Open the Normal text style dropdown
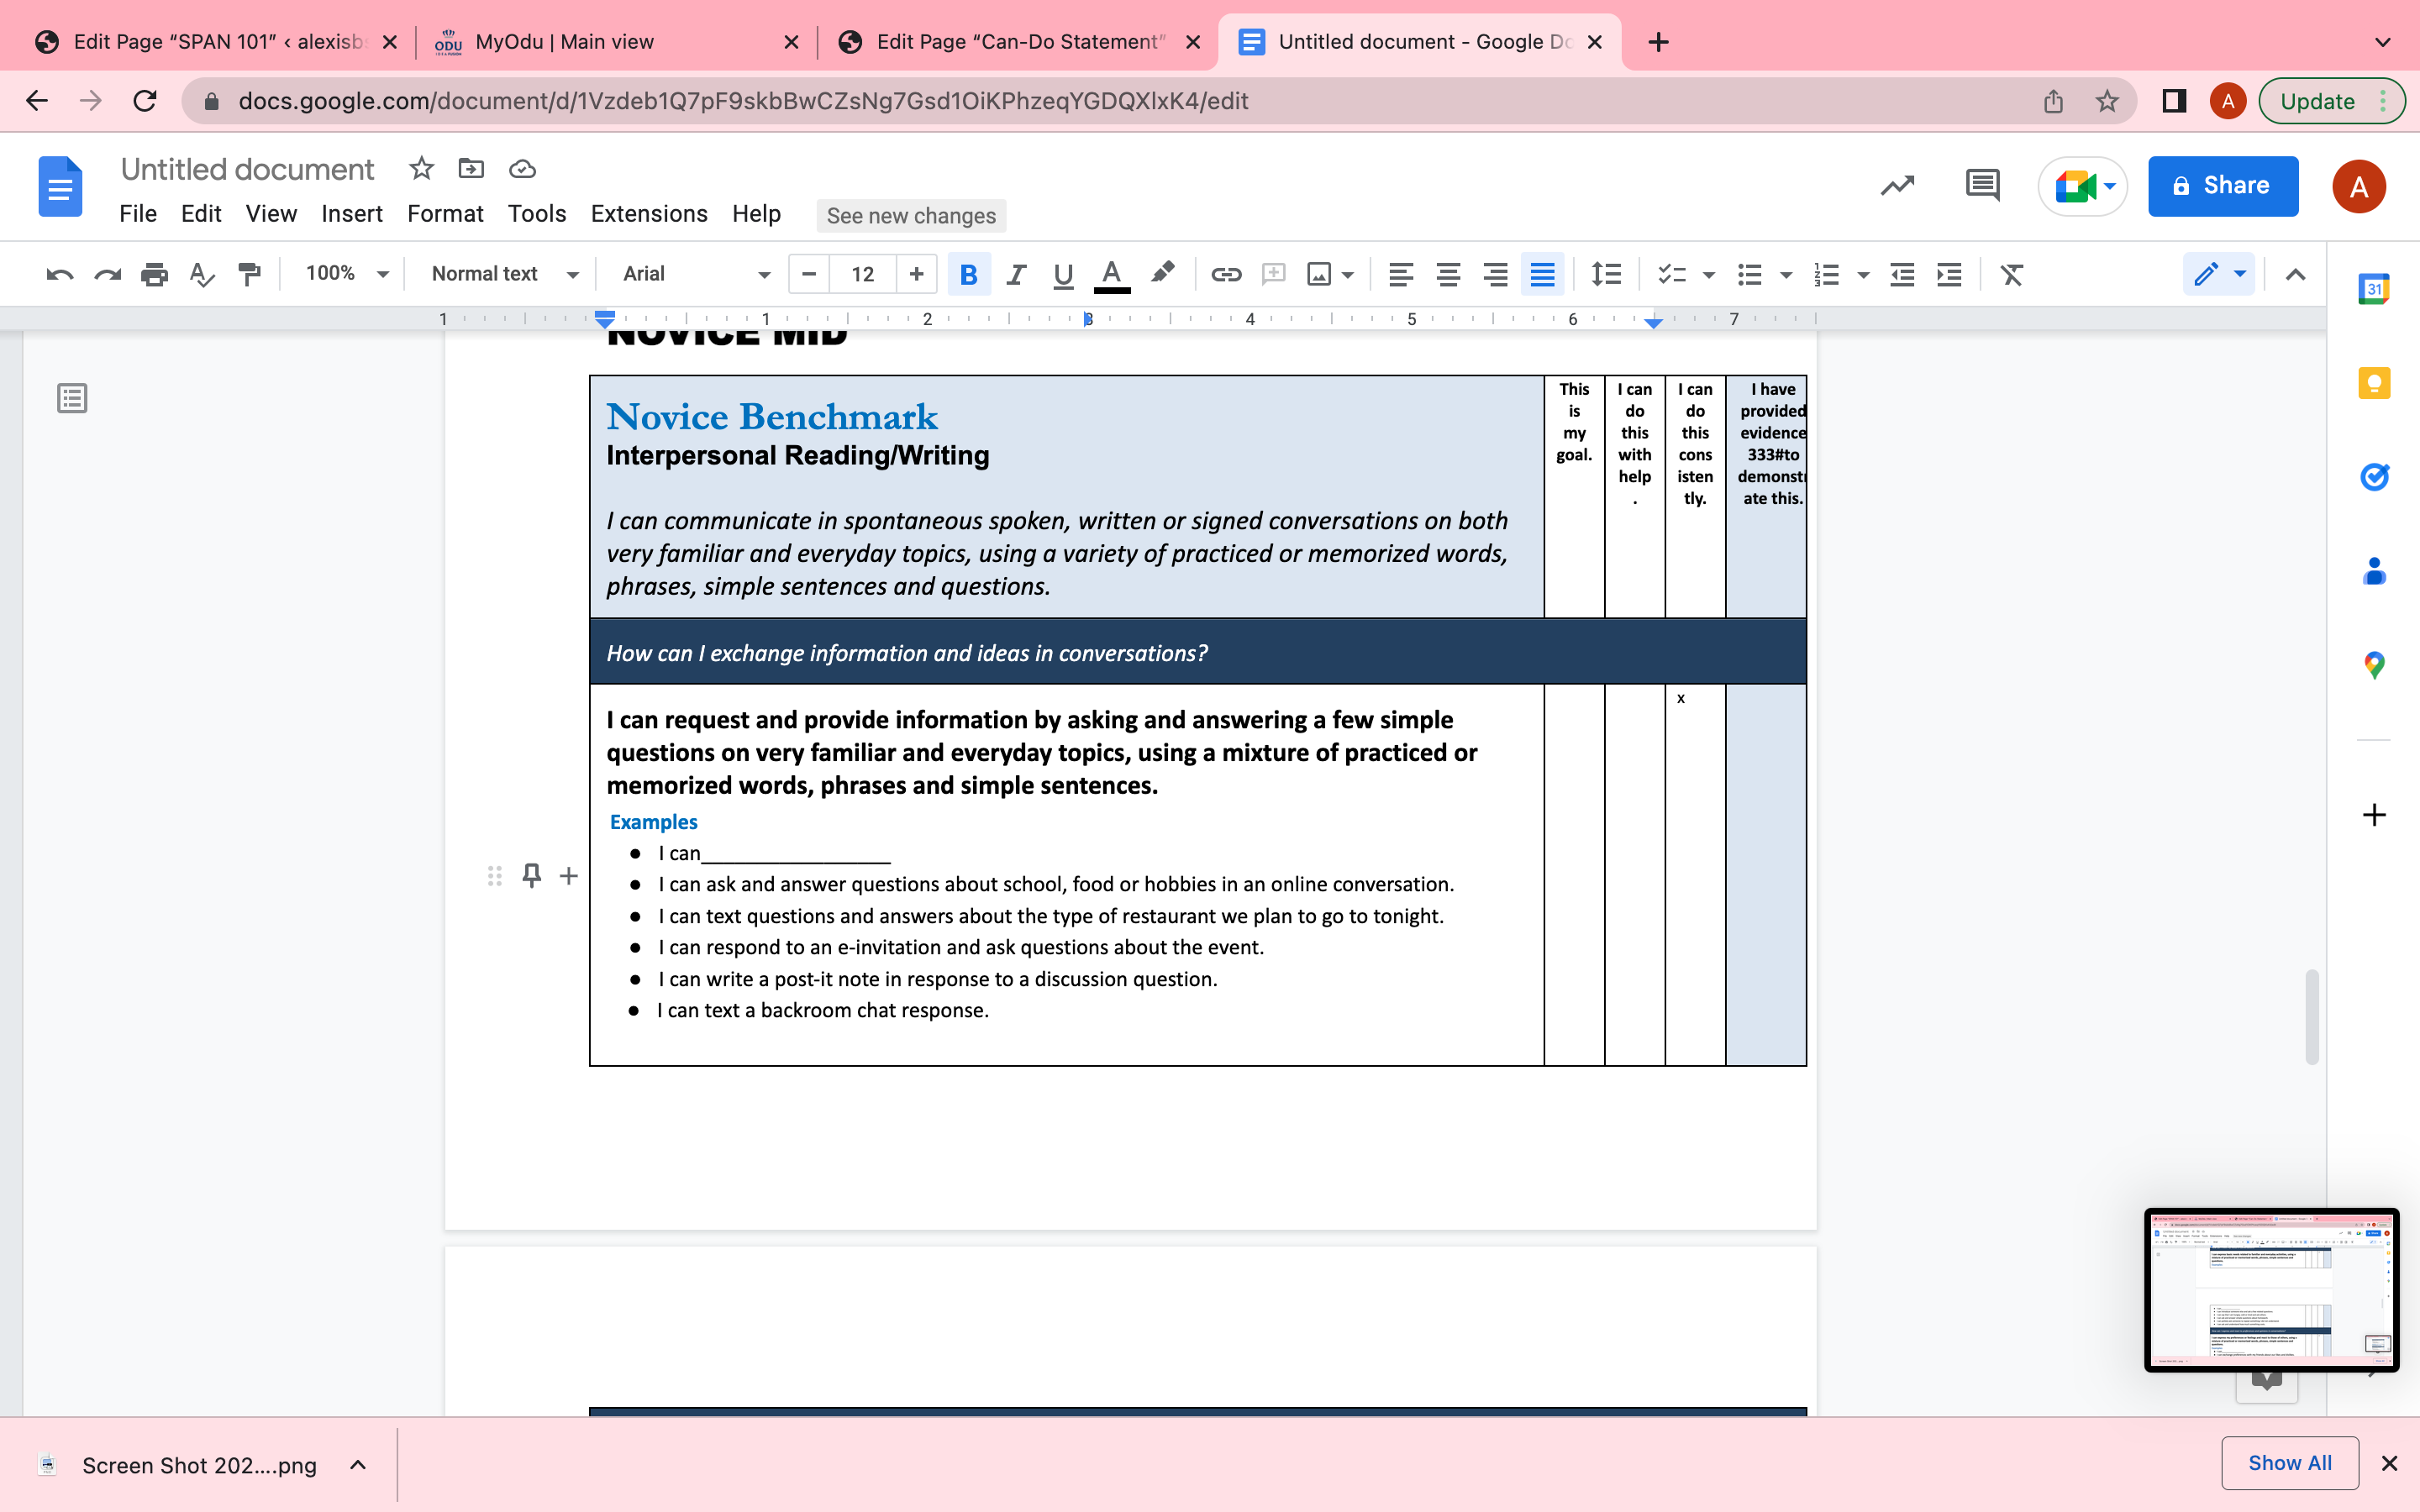The height and width of the screenshot is (1512, 2420). coord(504,274)
